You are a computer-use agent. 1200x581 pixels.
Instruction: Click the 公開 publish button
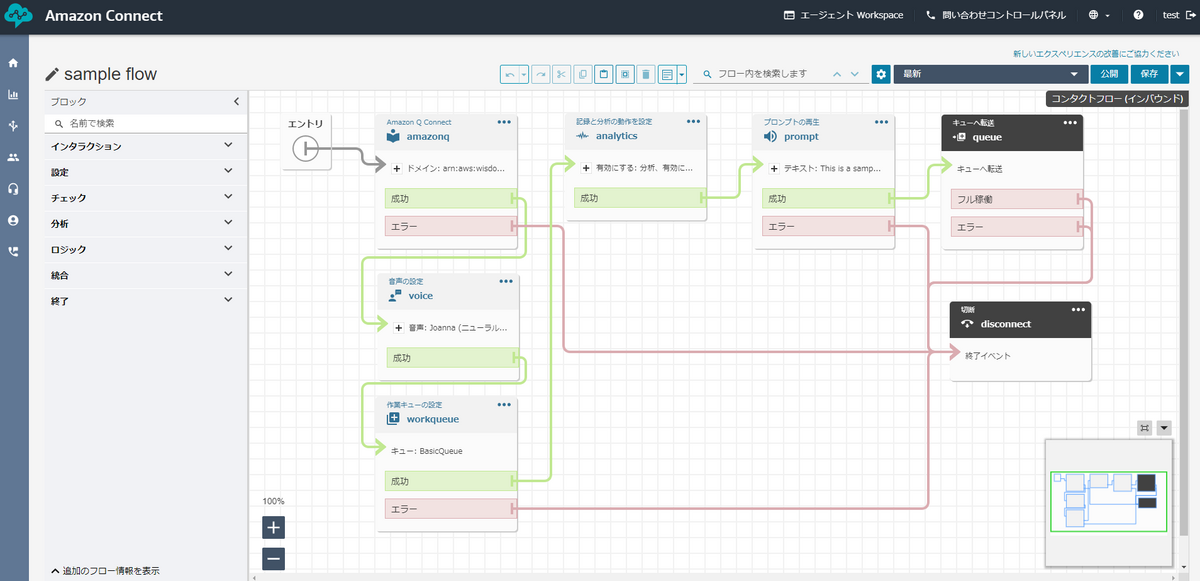pos(1109,74)
